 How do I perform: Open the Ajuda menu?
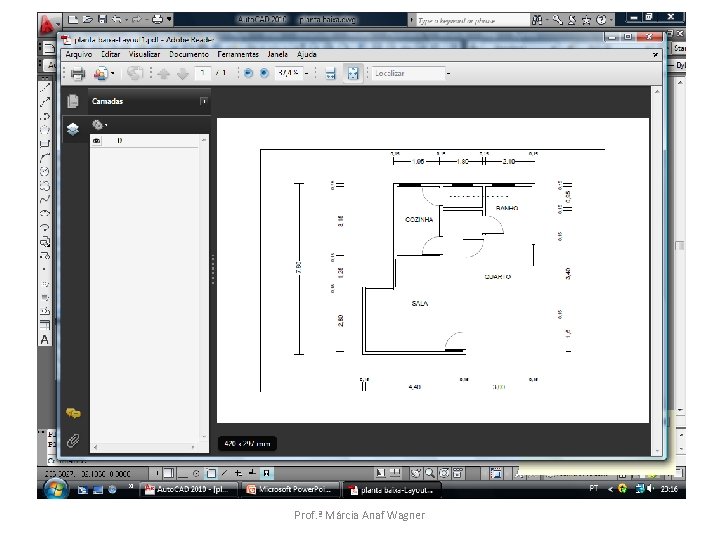[306, 54]
